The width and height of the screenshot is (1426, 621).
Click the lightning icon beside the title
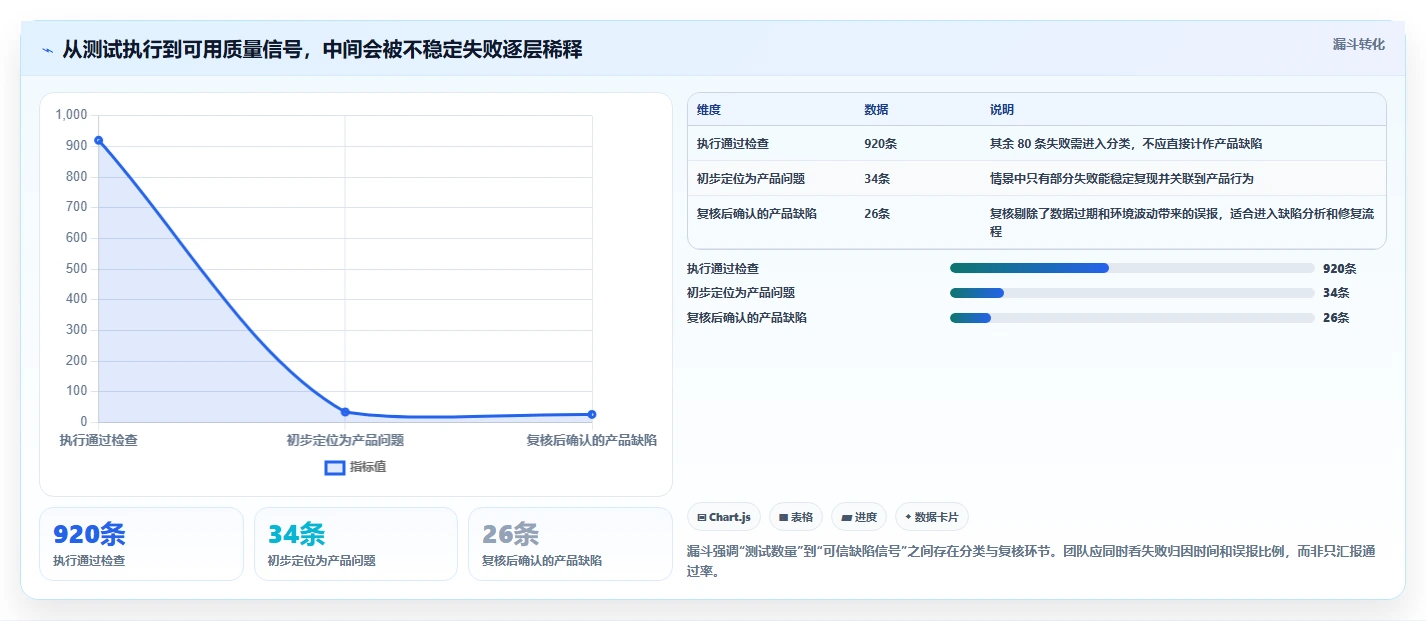pos(48,50)
